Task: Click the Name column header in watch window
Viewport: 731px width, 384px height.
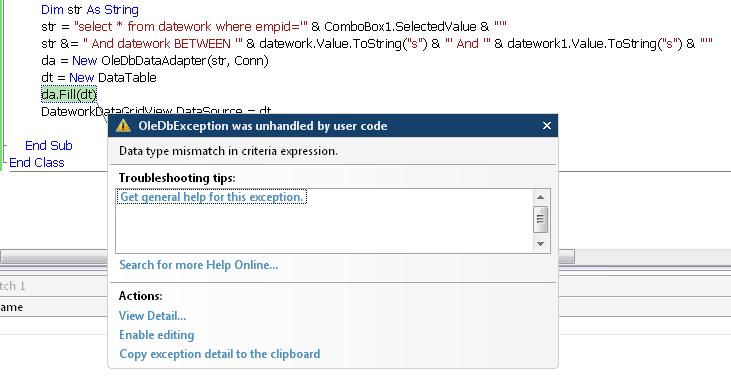Action: coord(12,307)
